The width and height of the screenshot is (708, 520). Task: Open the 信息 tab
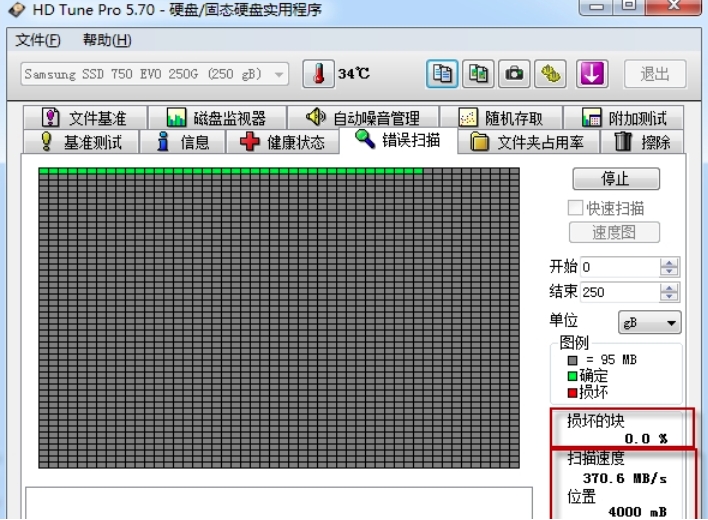pos(182,142)
